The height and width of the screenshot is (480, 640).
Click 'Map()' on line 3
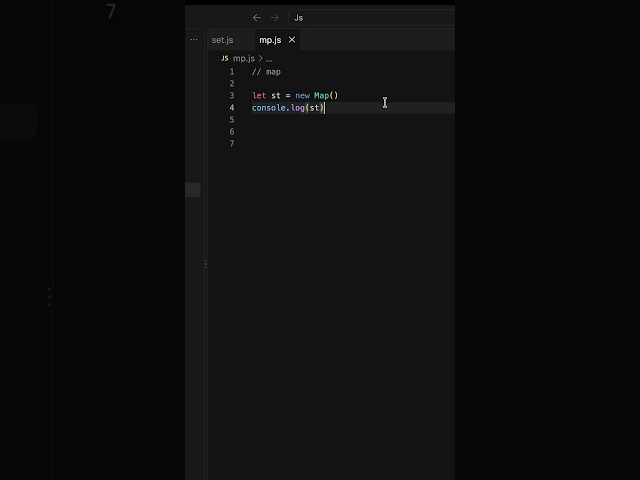[x=326, y=96]
